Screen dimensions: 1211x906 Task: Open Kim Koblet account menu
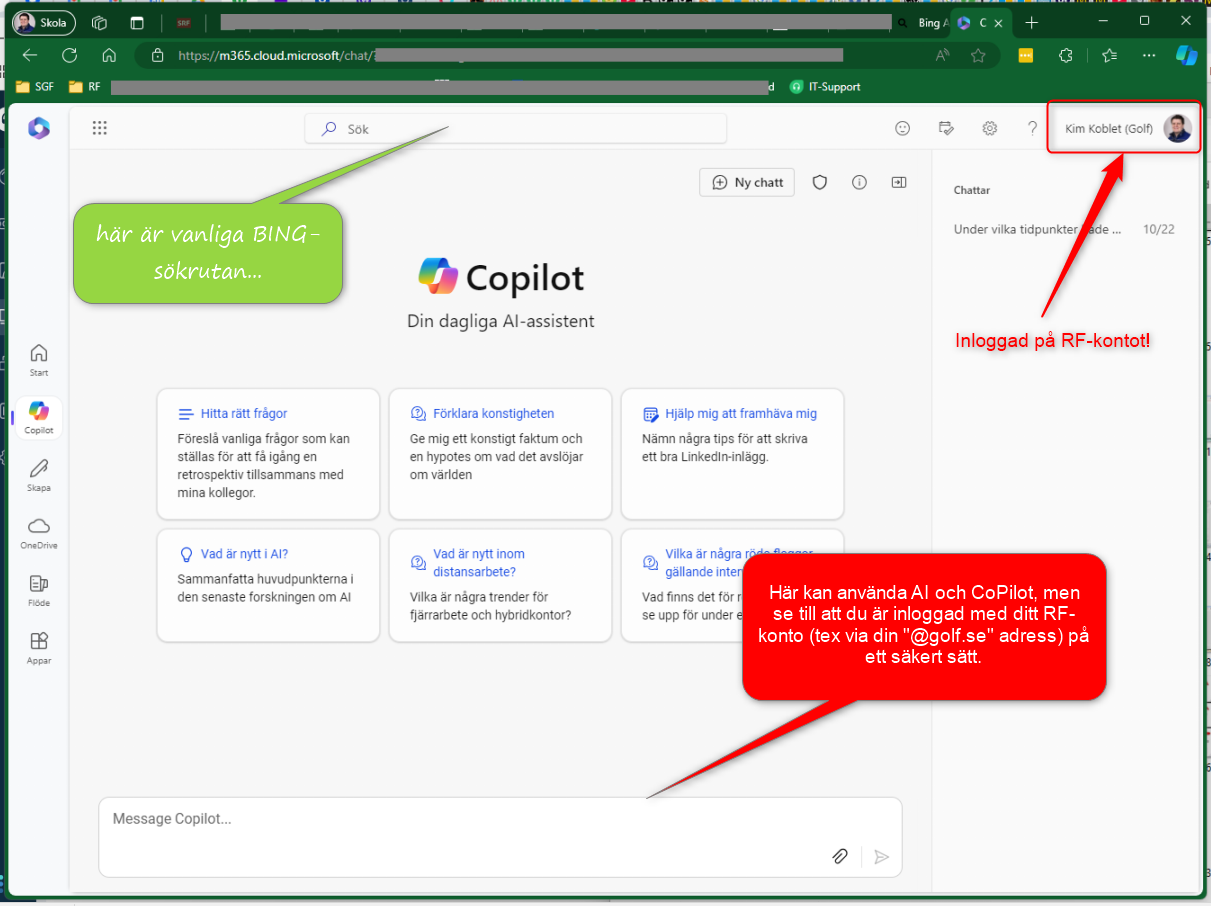[1123, 128]
